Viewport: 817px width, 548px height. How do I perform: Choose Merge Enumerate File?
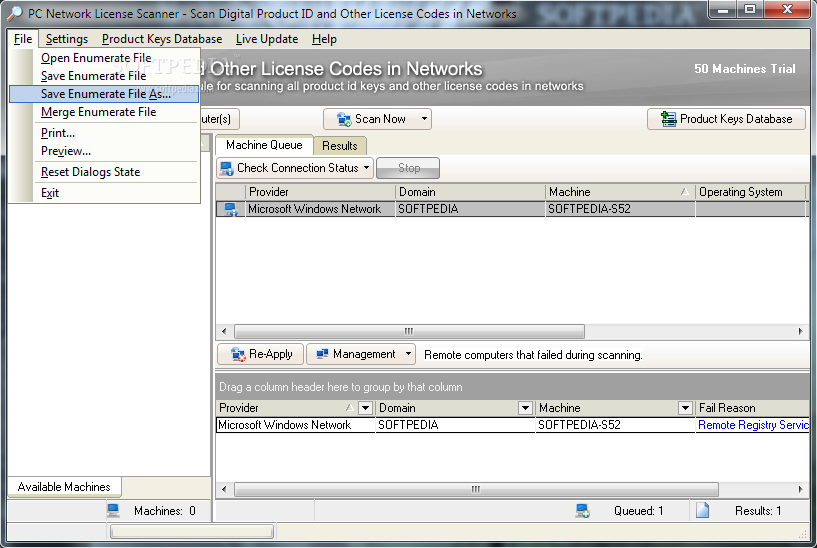(x=104, y=112)
